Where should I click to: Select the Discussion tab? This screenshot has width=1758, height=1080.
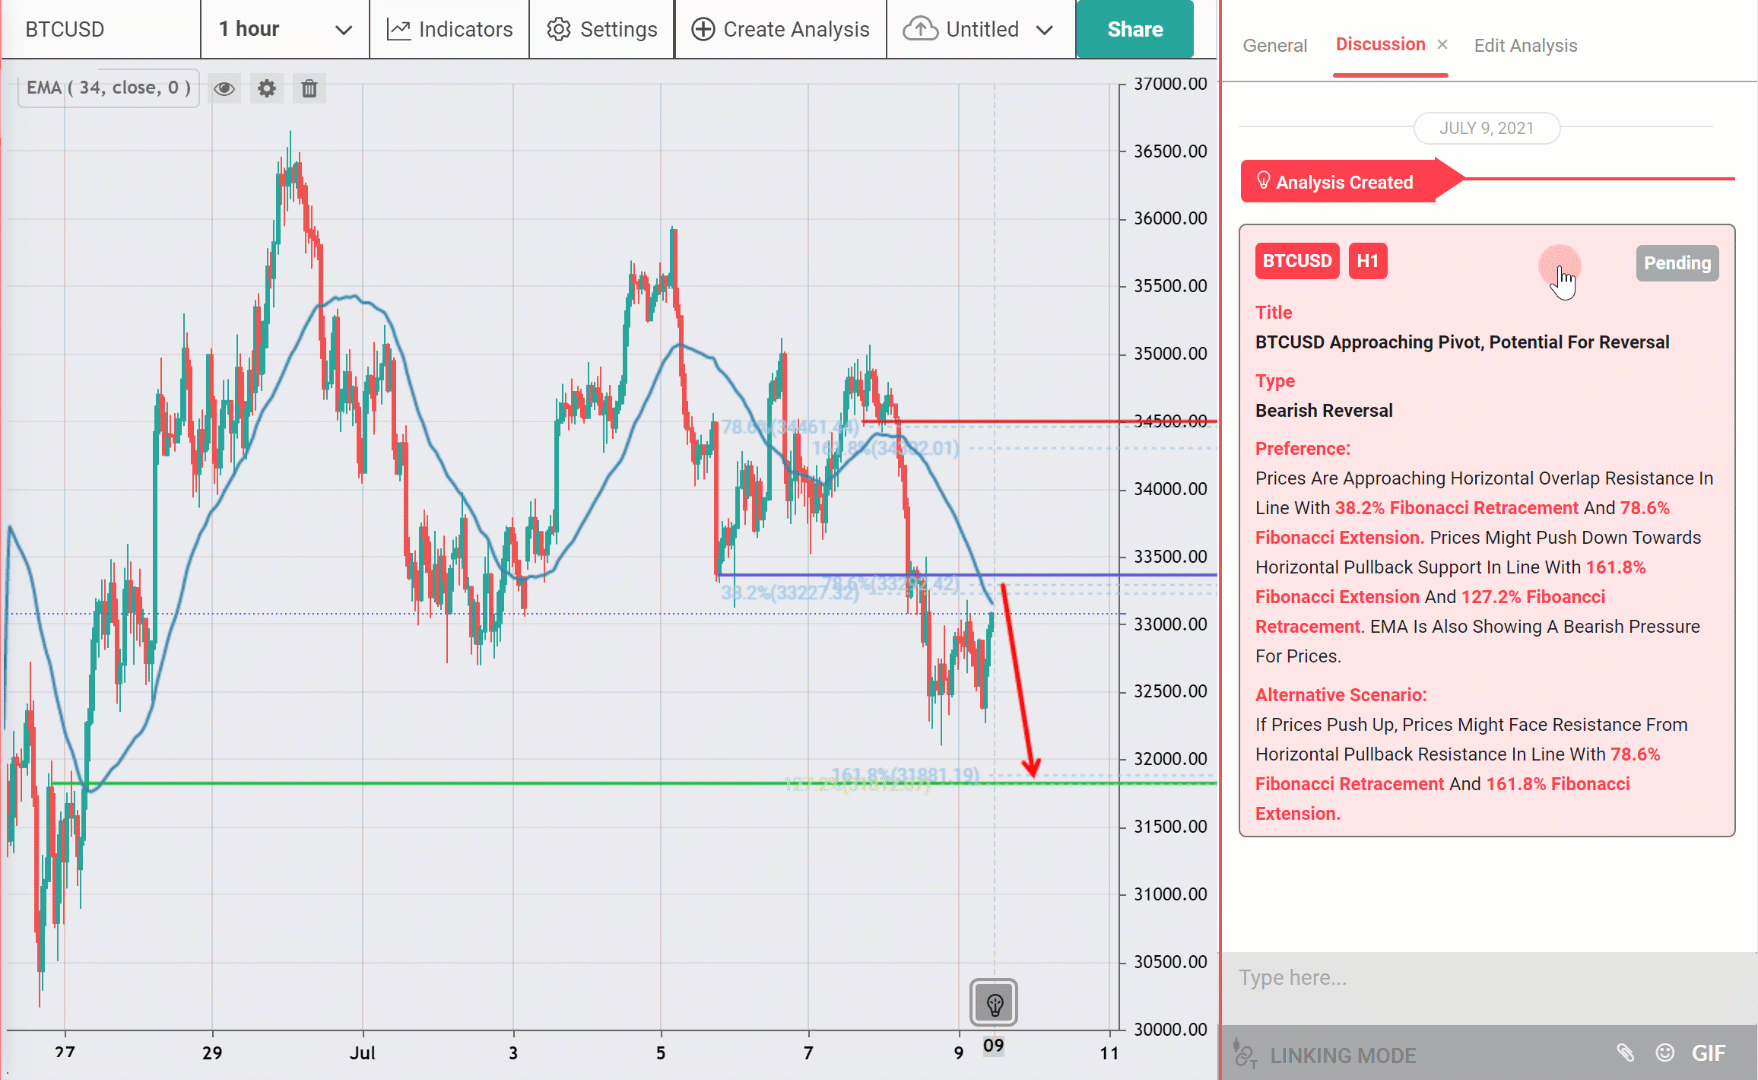[1381, 44]
